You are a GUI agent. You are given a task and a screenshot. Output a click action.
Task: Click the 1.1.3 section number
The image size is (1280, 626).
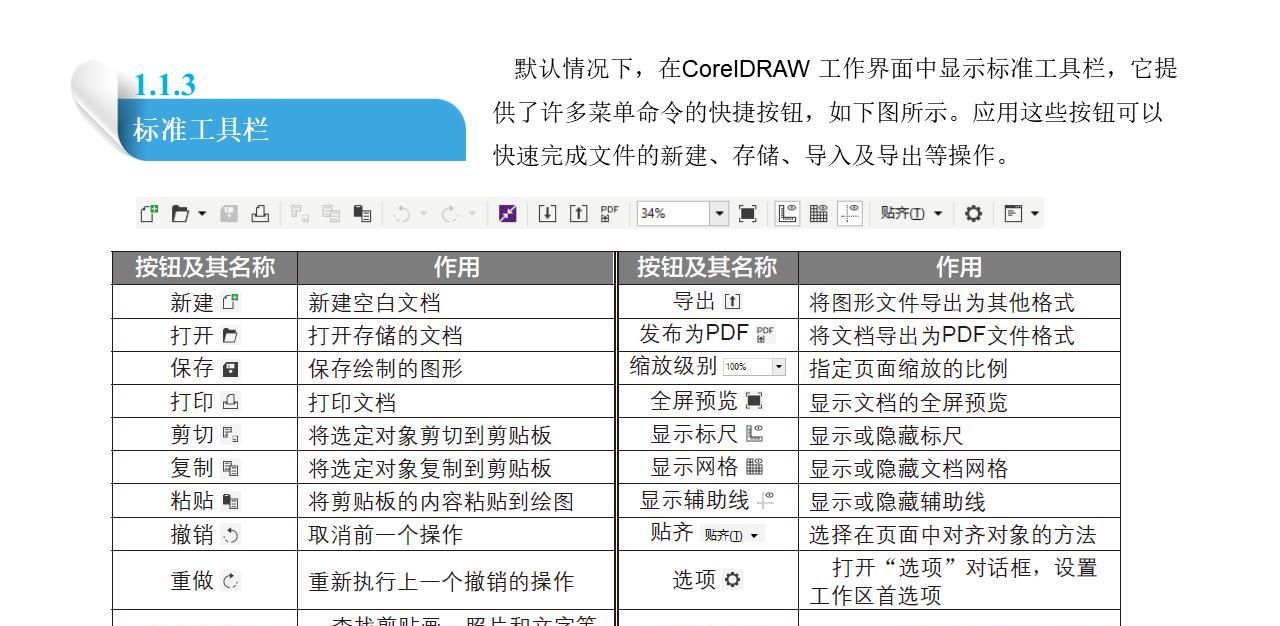point(165,86)
